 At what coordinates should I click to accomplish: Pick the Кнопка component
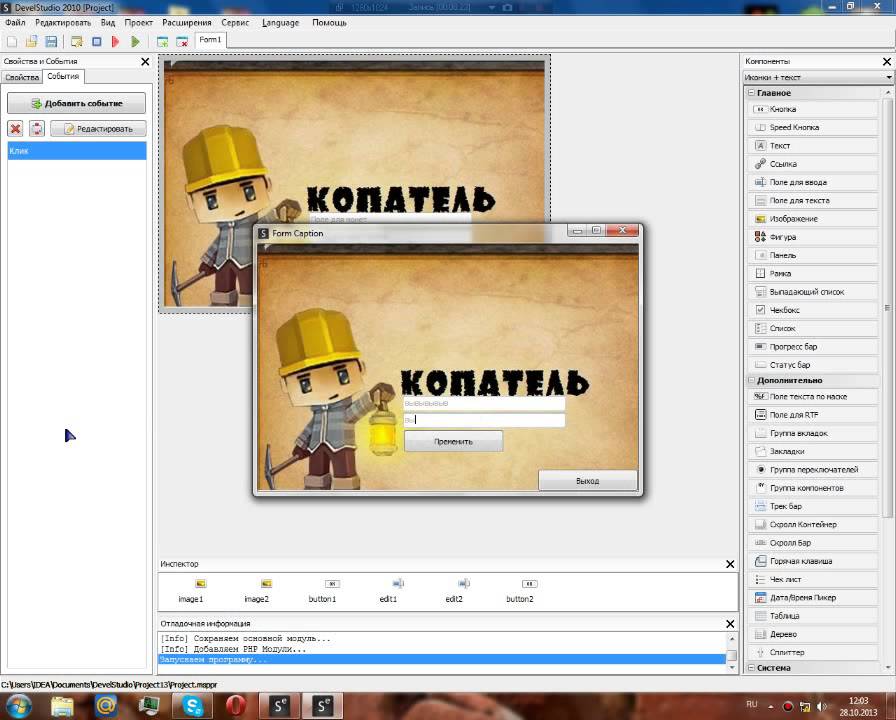click(813, 109)
